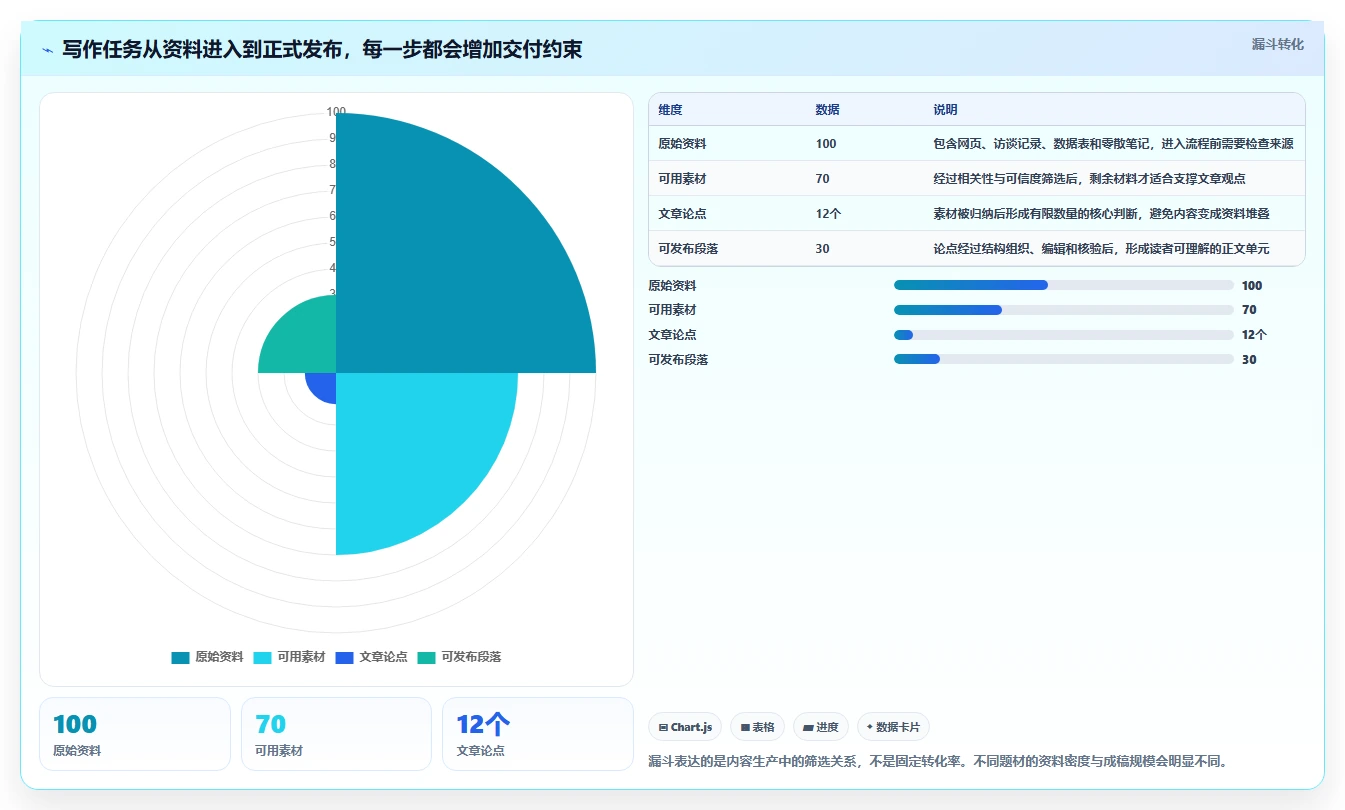The height and width of the screenshot is (810, 1345).
Task: Toggle 文章论点 legend swatch in chart
Action: pyautogui.click(x=344, y=658)
